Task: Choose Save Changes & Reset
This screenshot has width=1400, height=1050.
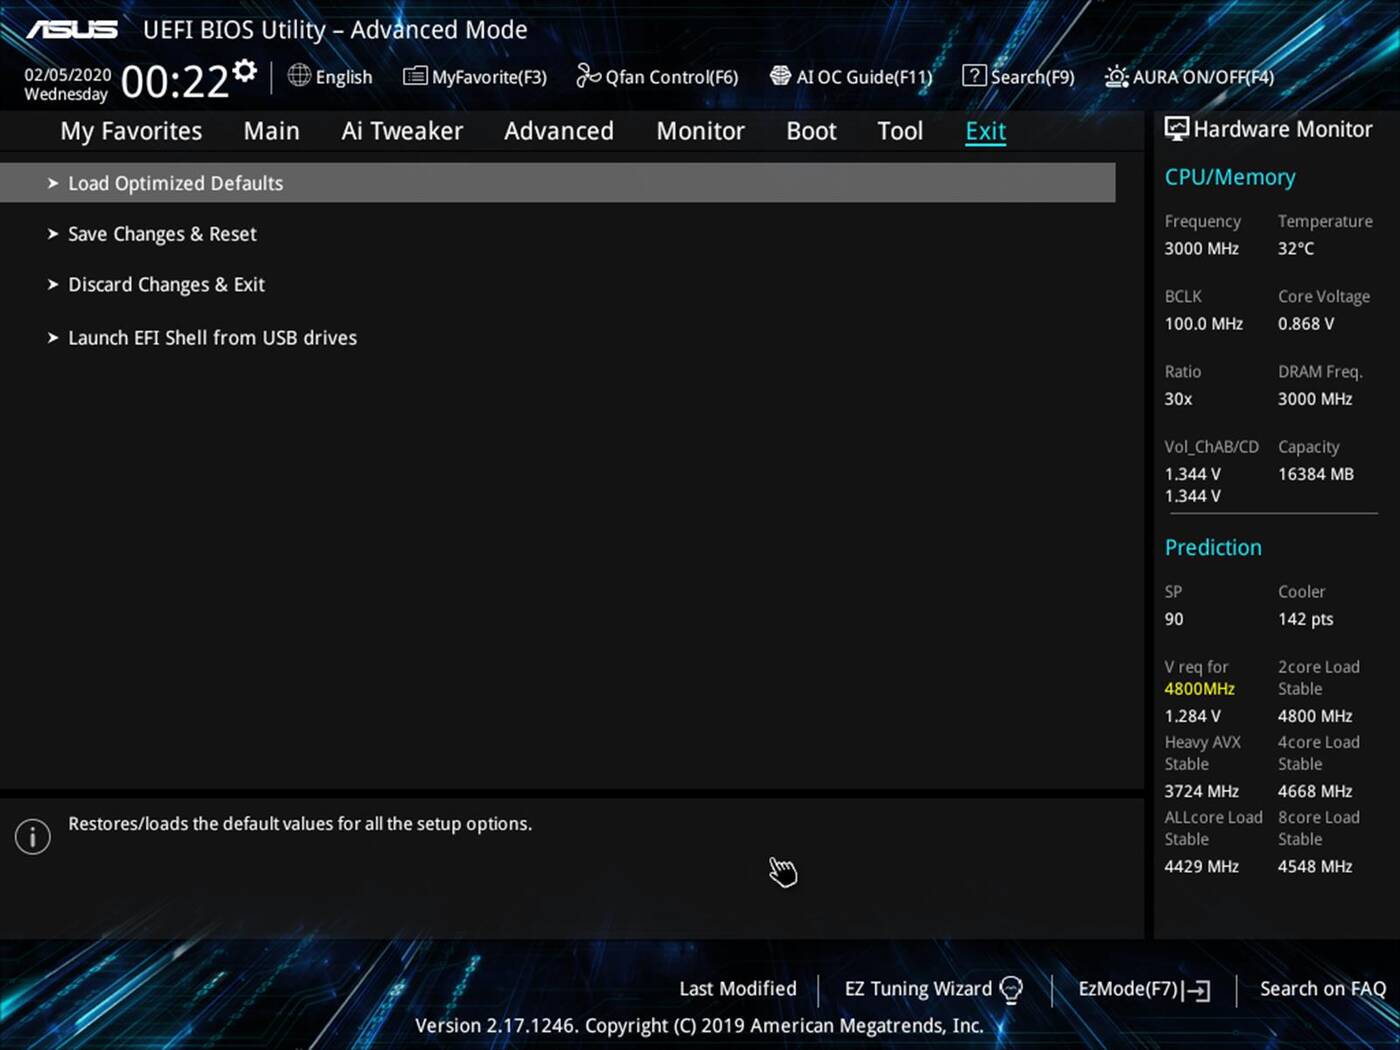Action: pyautogui.click(x=162, y=233)
